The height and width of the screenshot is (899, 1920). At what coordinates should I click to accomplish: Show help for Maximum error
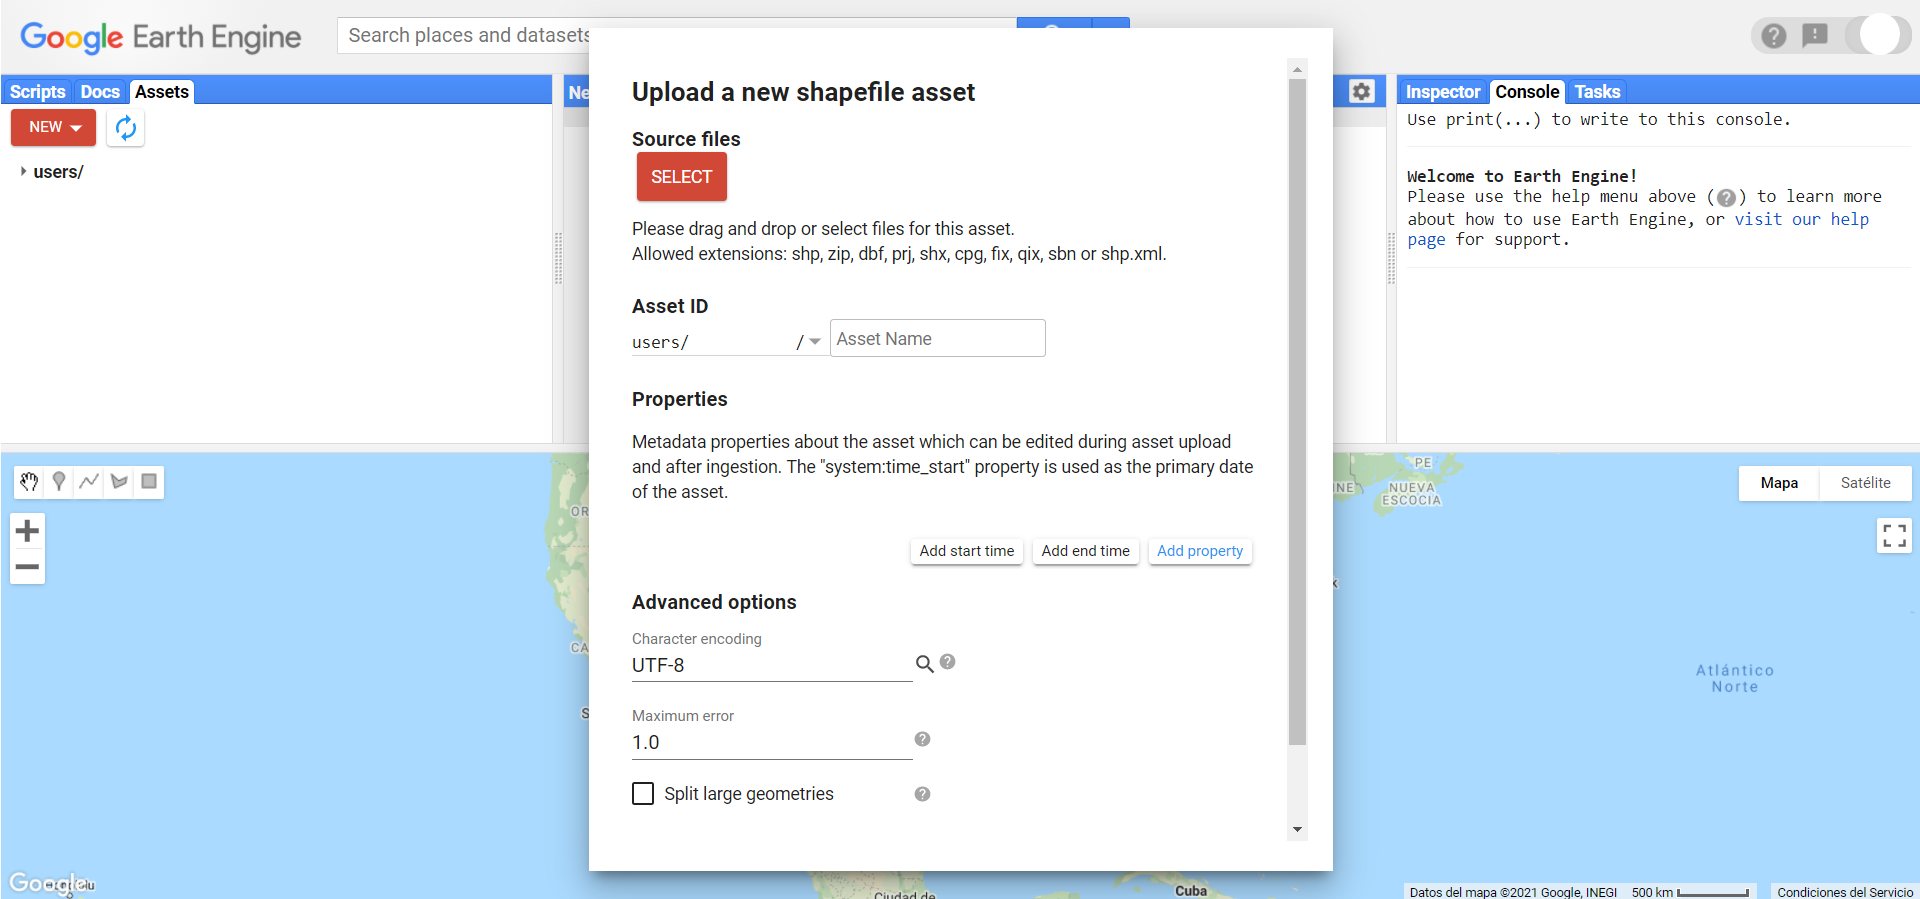pos(922,739)
